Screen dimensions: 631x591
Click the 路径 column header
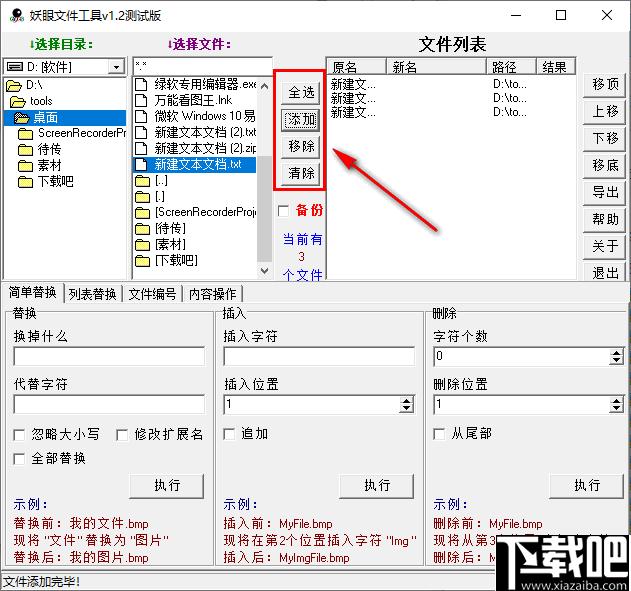pyautogui.click(x=511, y=66)
